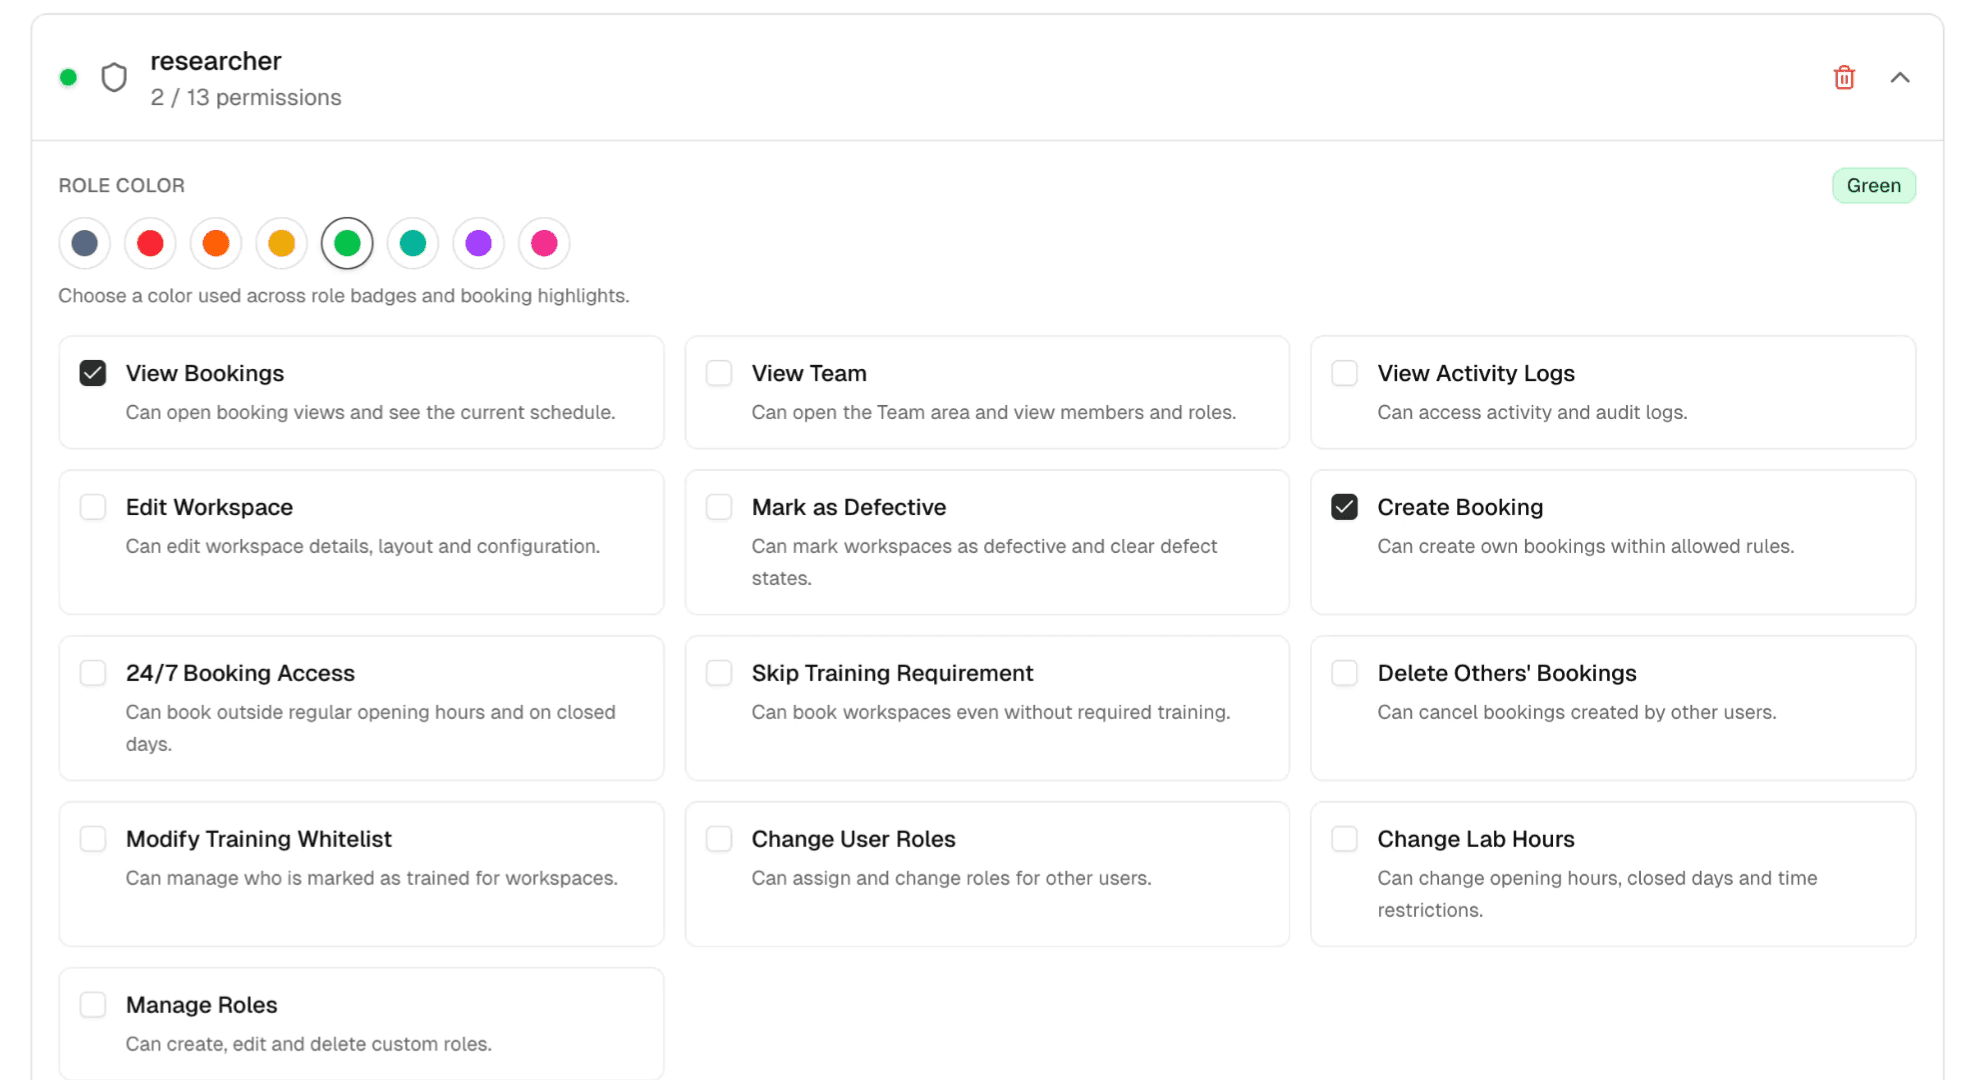Collapse the researcher role panel
Viewport: 1978px width, 1080px height.
(1900, 78)
